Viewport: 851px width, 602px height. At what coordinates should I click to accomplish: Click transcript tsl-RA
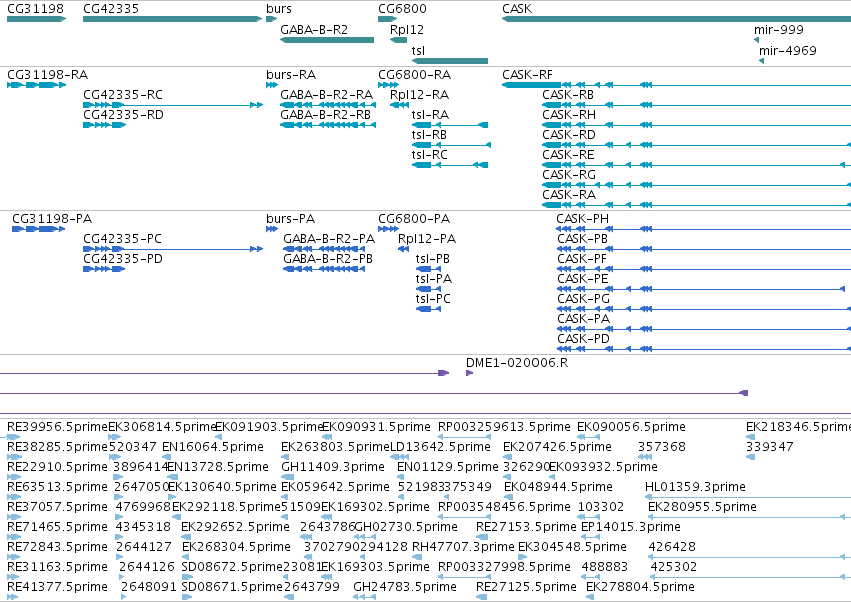coord(430,115)
